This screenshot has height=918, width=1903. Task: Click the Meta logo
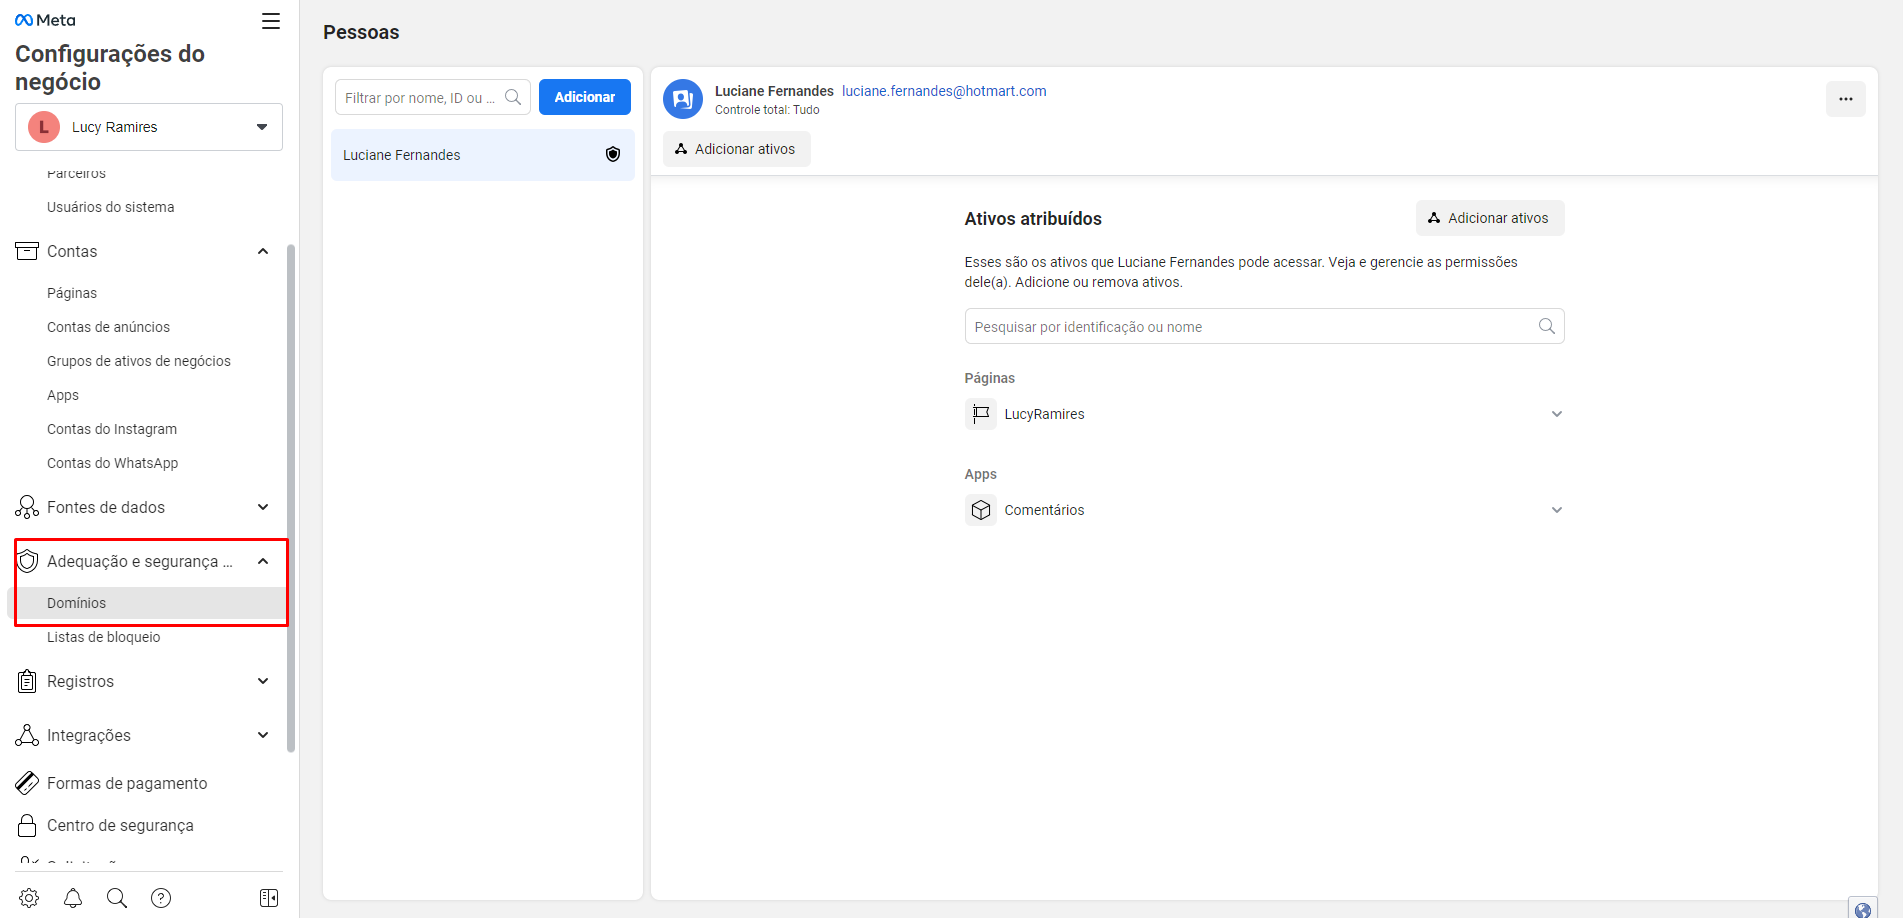[x=45, y=20]
